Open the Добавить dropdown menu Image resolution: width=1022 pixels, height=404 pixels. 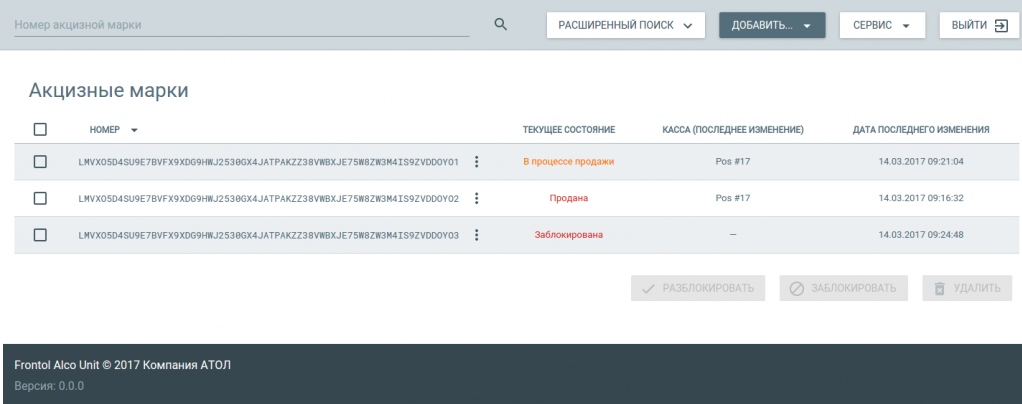click(771, 26)
